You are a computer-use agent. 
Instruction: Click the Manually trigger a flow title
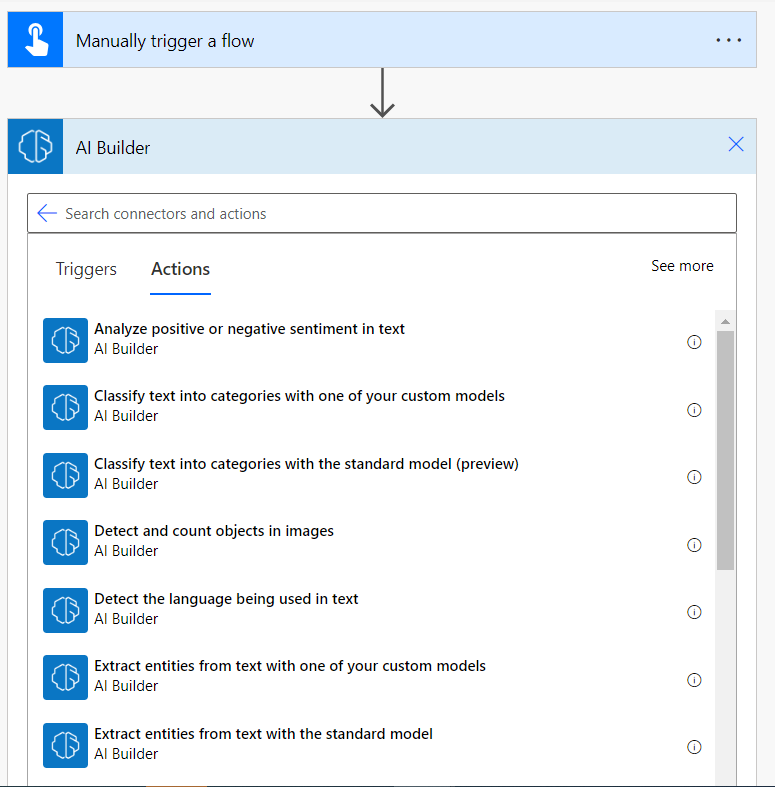[165, 41]
